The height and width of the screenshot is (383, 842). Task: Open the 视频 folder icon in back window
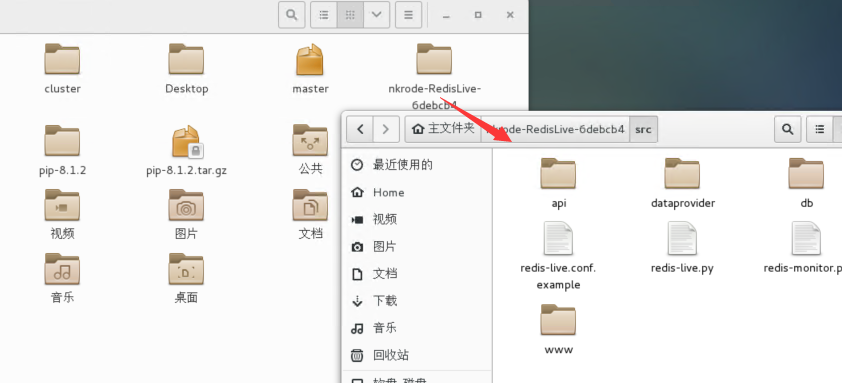pyautogui.click(x=62, y=205)
